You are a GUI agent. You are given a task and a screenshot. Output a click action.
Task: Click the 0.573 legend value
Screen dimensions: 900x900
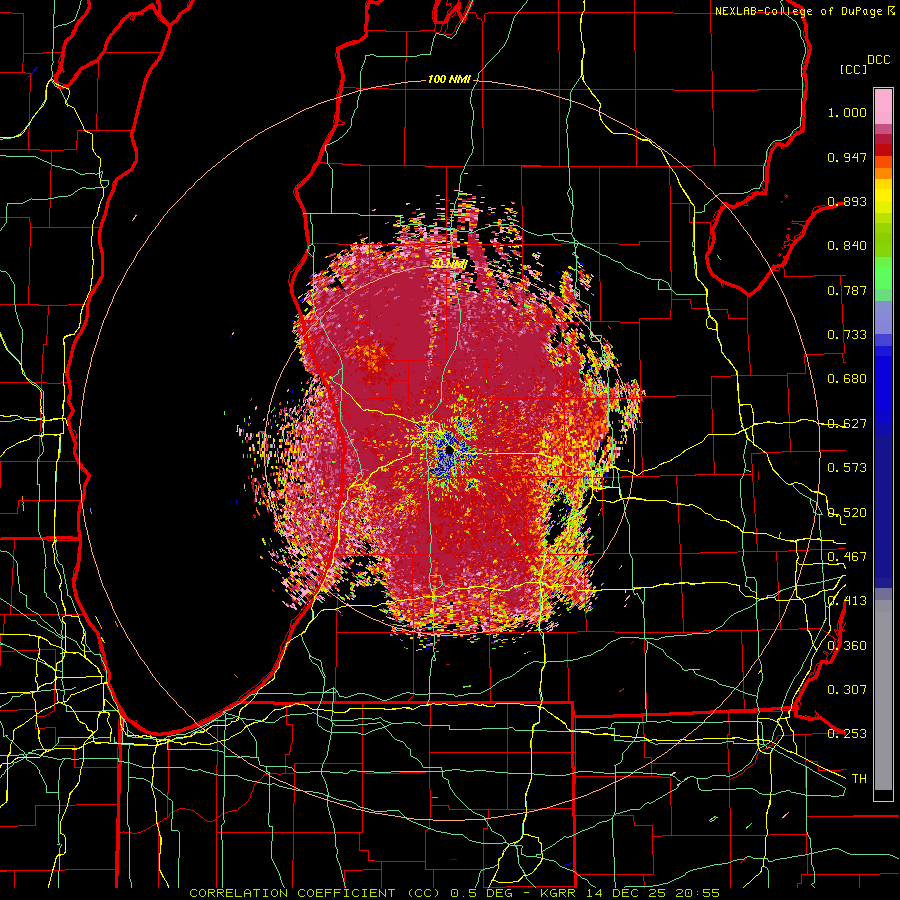click(x=847, y=468)
